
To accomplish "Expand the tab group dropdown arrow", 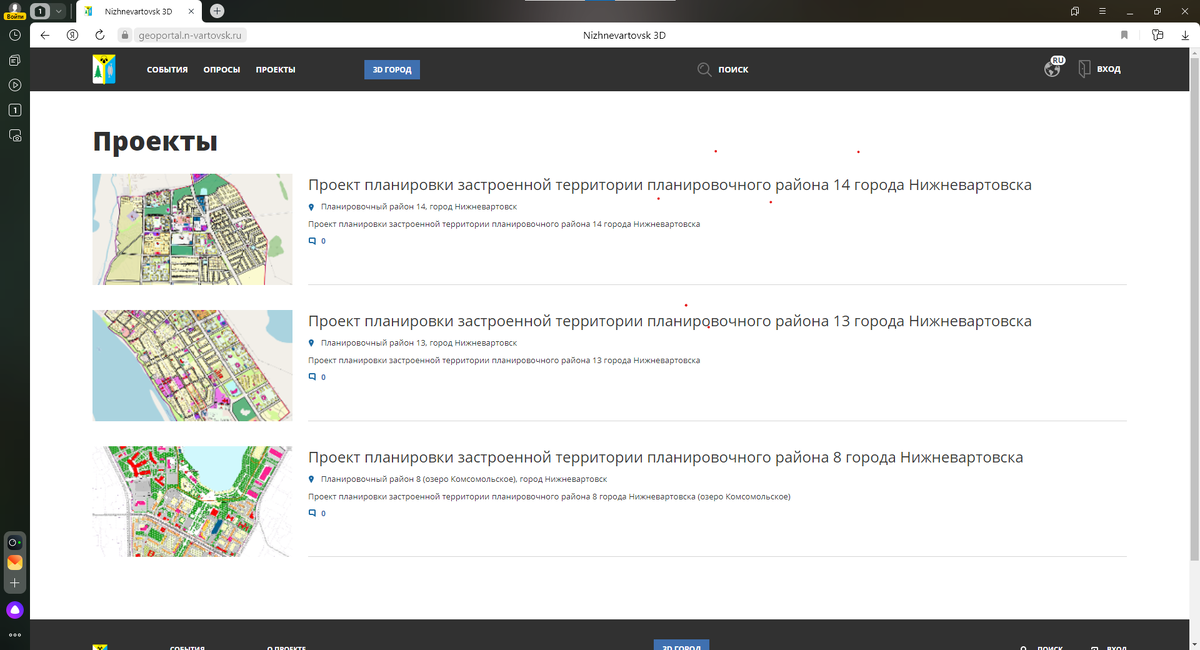I will point(58,11).
